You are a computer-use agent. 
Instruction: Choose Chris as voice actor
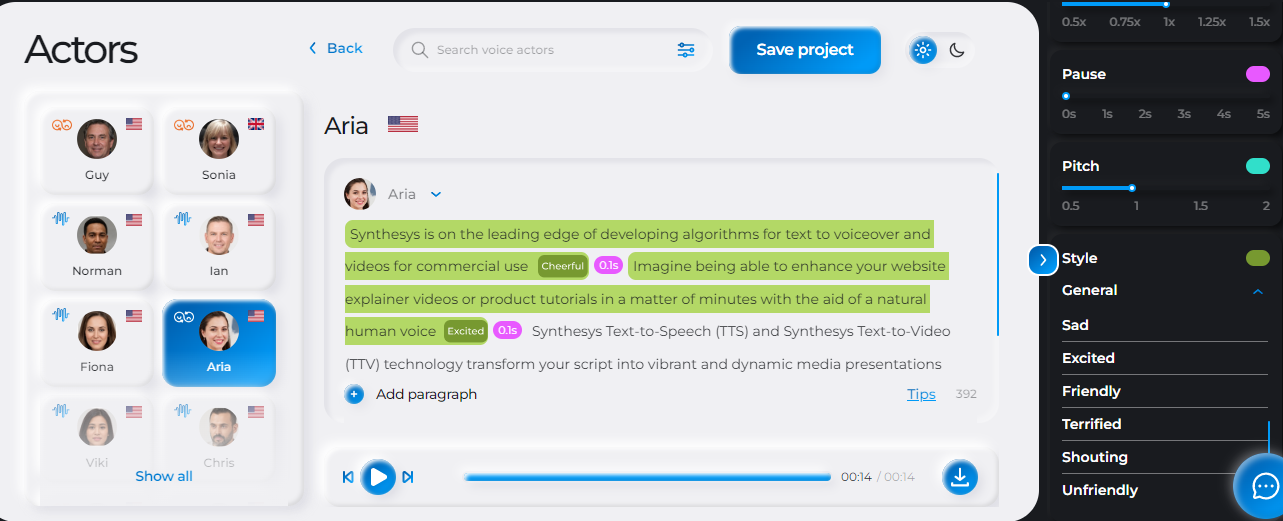[x=219, y=438]
